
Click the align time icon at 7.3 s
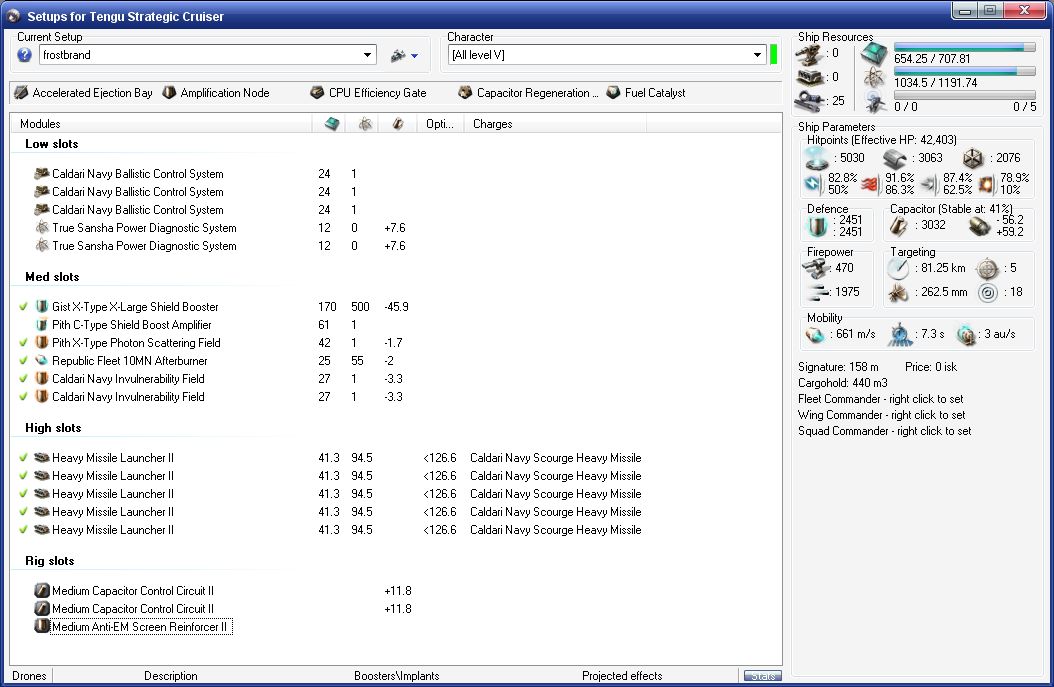[x=900, y=334]
